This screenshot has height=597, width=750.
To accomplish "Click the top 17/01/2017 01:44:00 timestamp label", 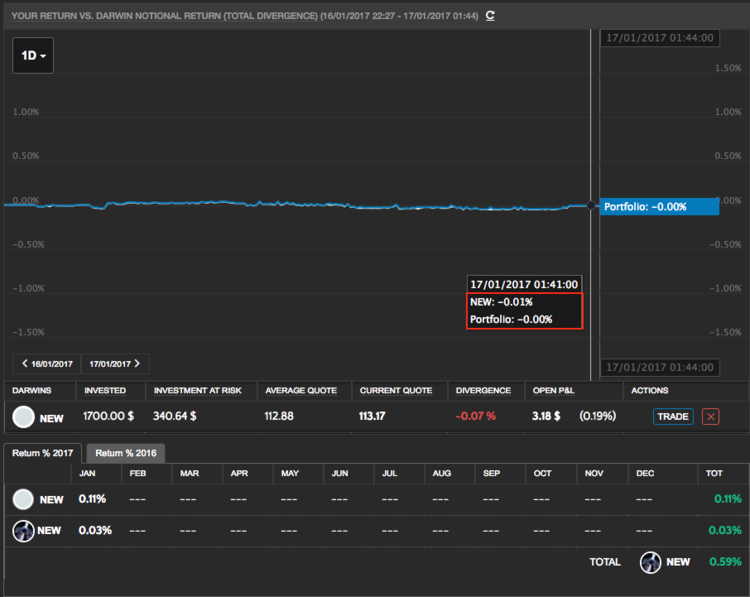I will pyautogui.click(x=658, y=37).
